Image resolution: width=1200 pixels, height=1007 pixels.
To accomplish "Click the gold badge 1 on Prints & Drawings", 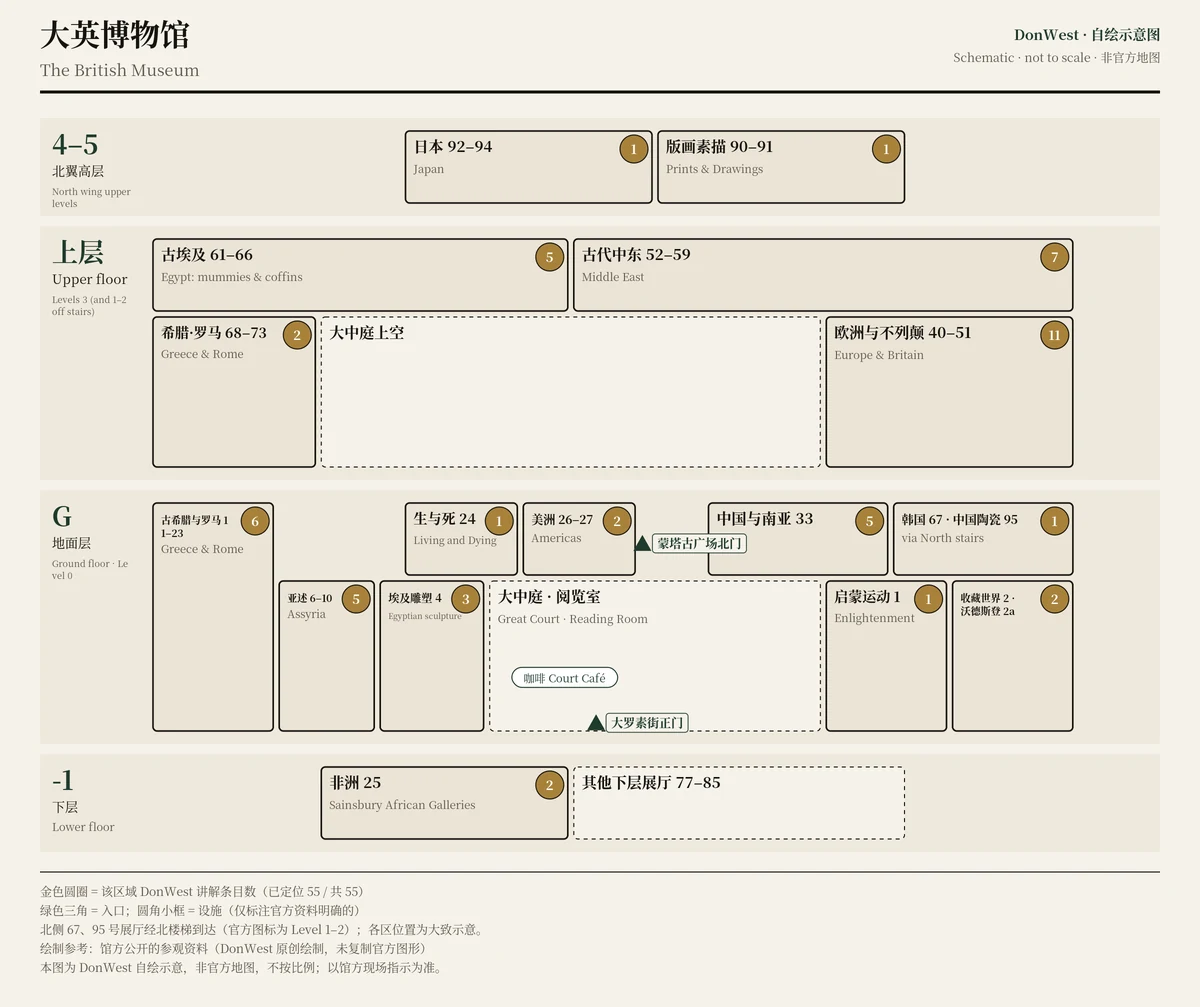I will point(885,150).
